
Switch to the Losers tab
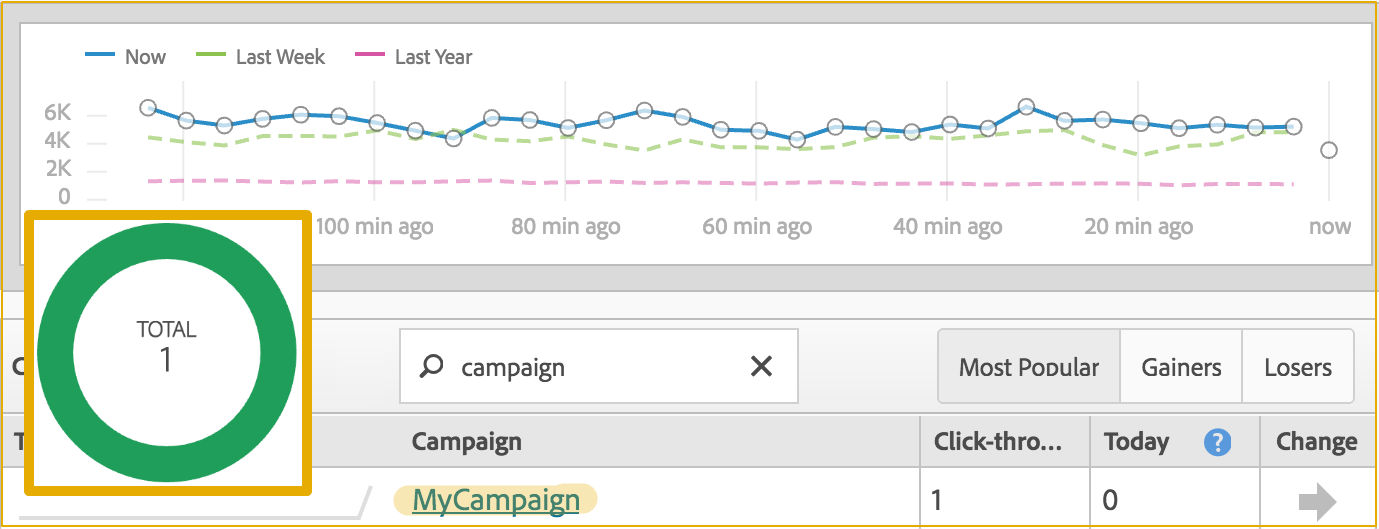tap(1297, 367)
